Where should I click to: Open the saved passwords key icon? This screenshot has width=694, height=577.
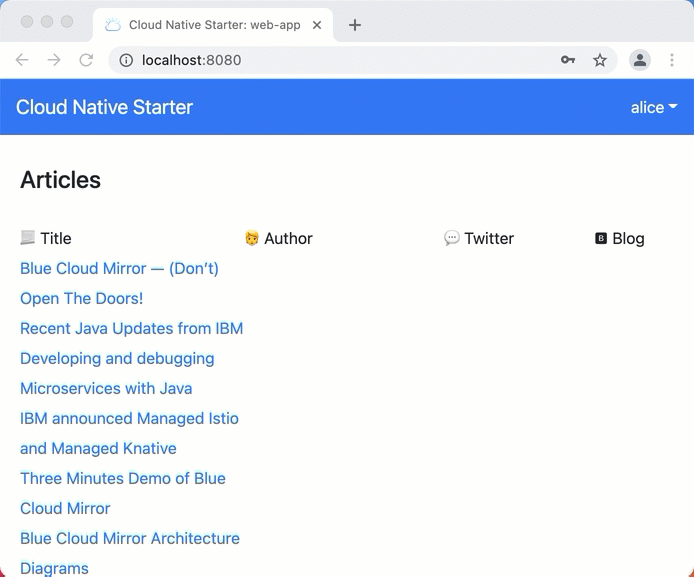(567, 60)
